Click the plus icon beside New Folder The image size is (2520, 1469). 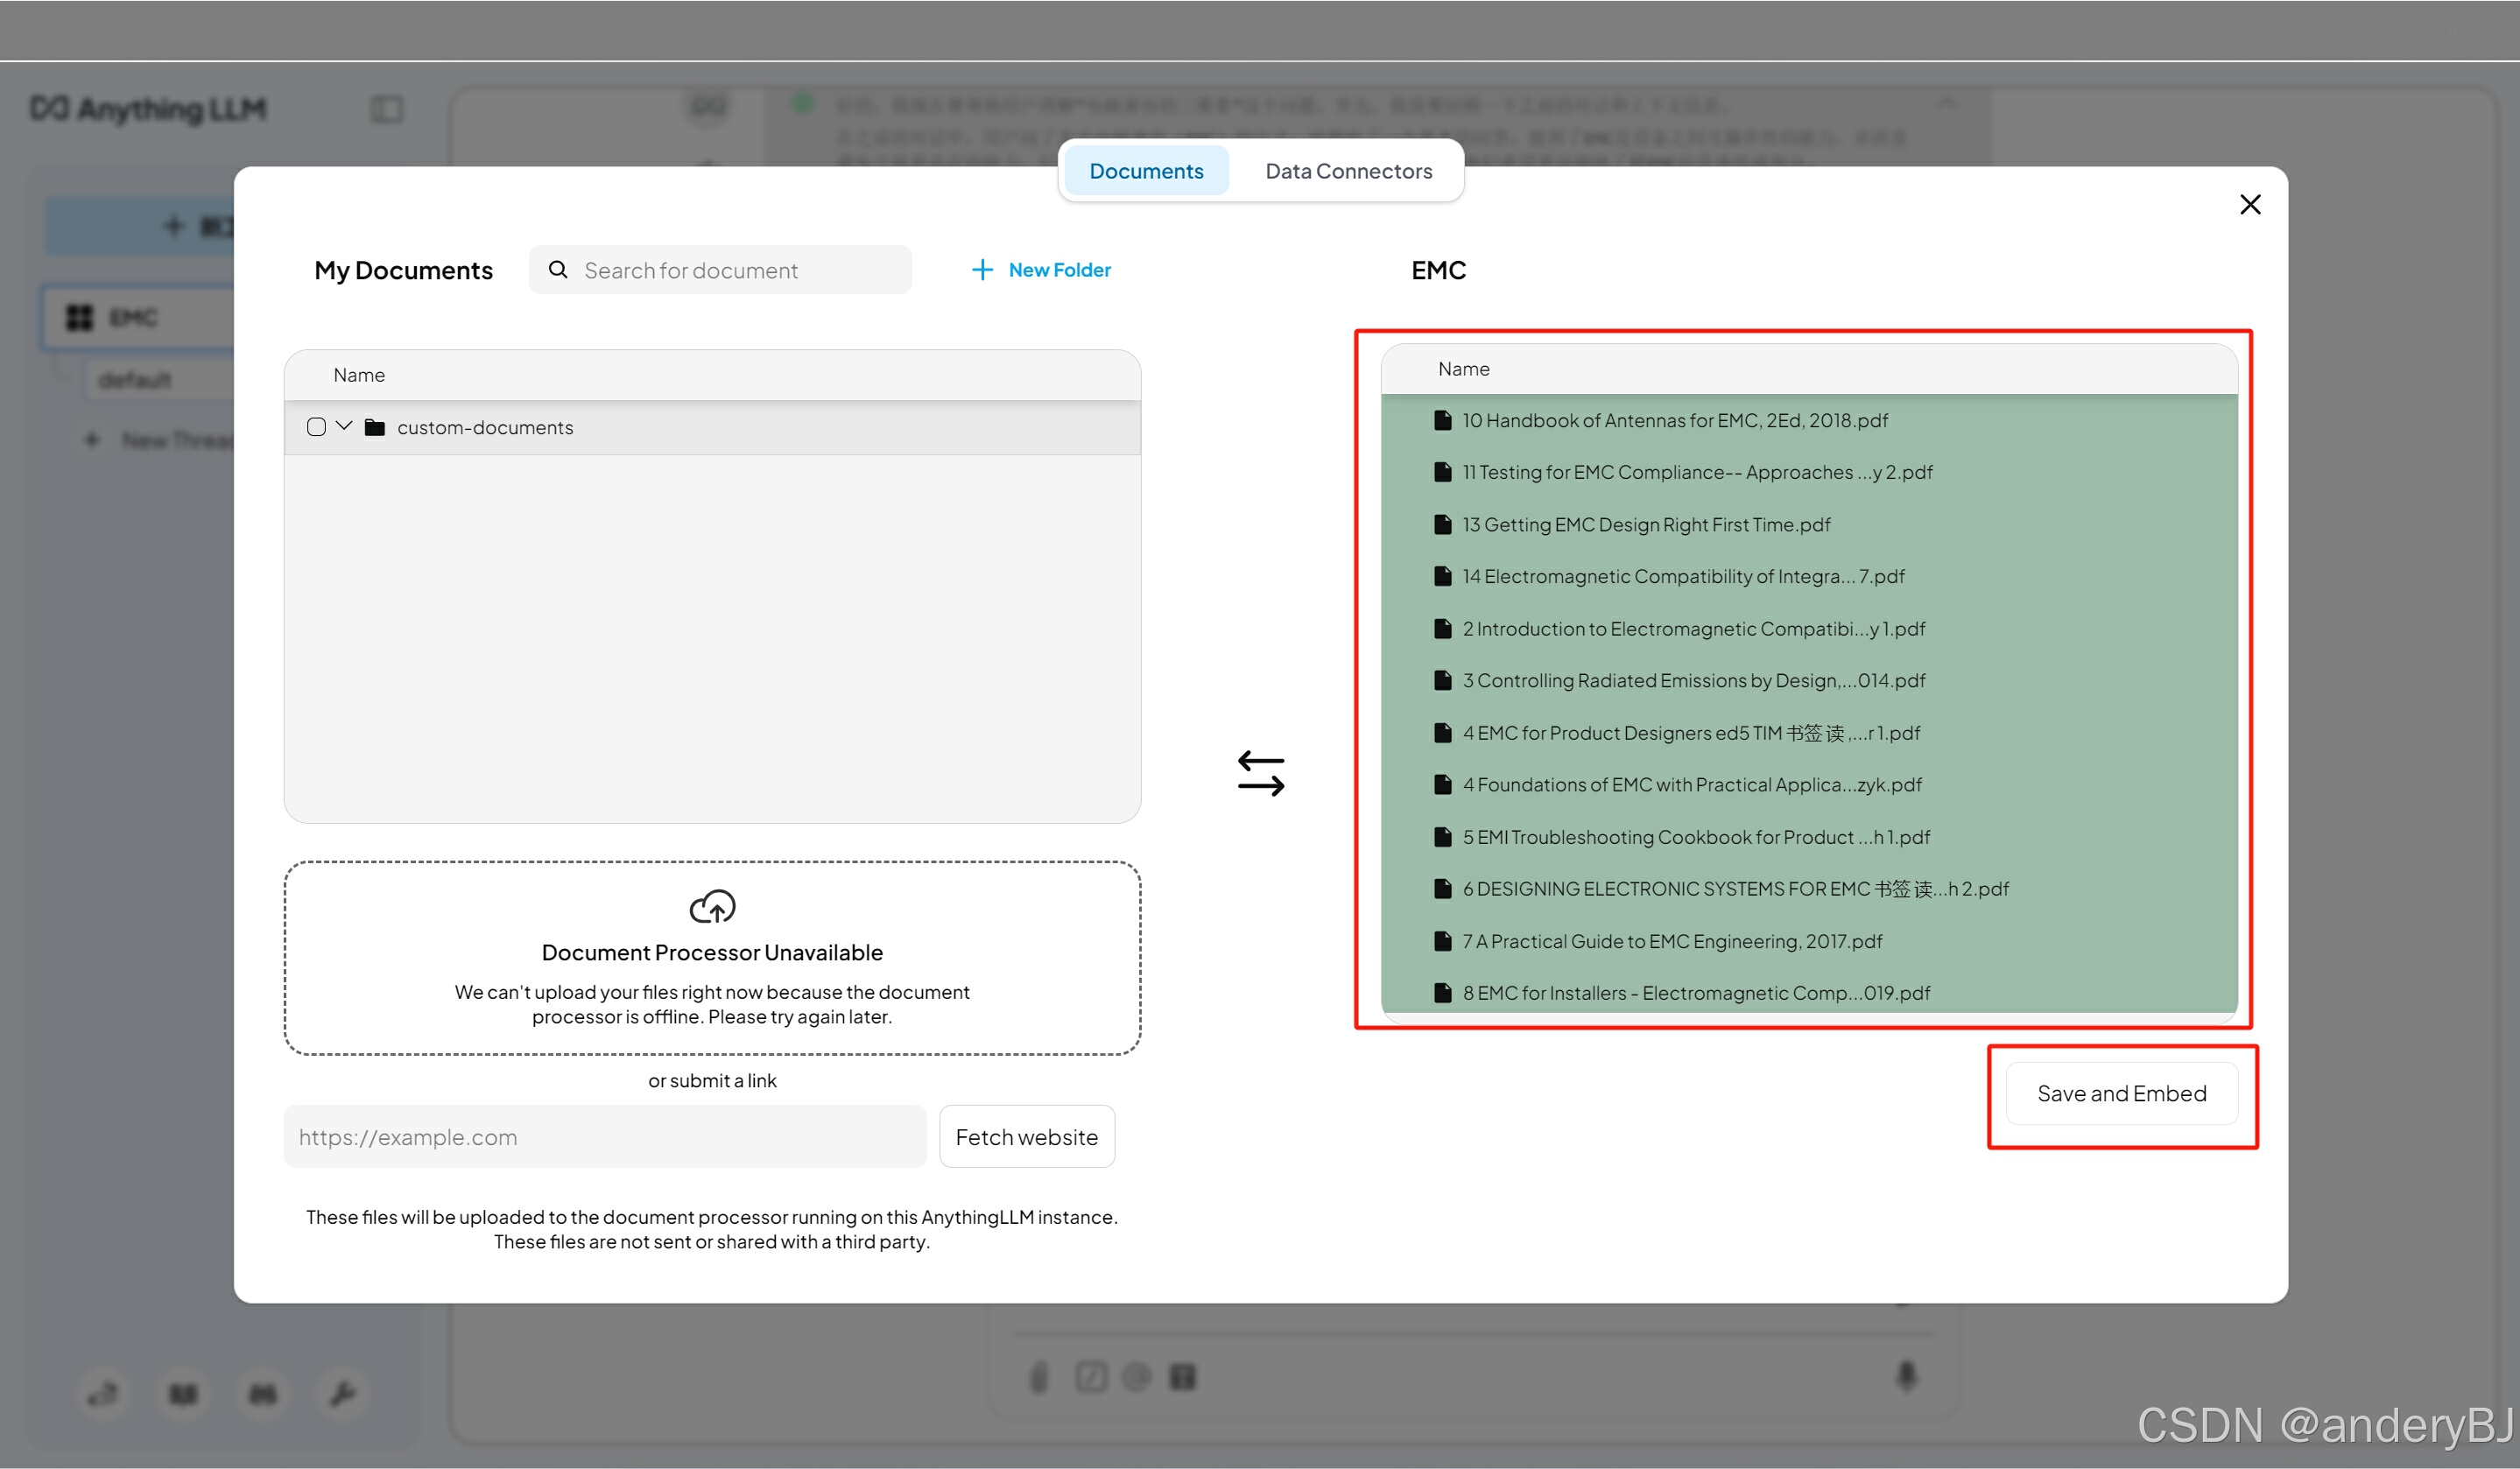982,270
